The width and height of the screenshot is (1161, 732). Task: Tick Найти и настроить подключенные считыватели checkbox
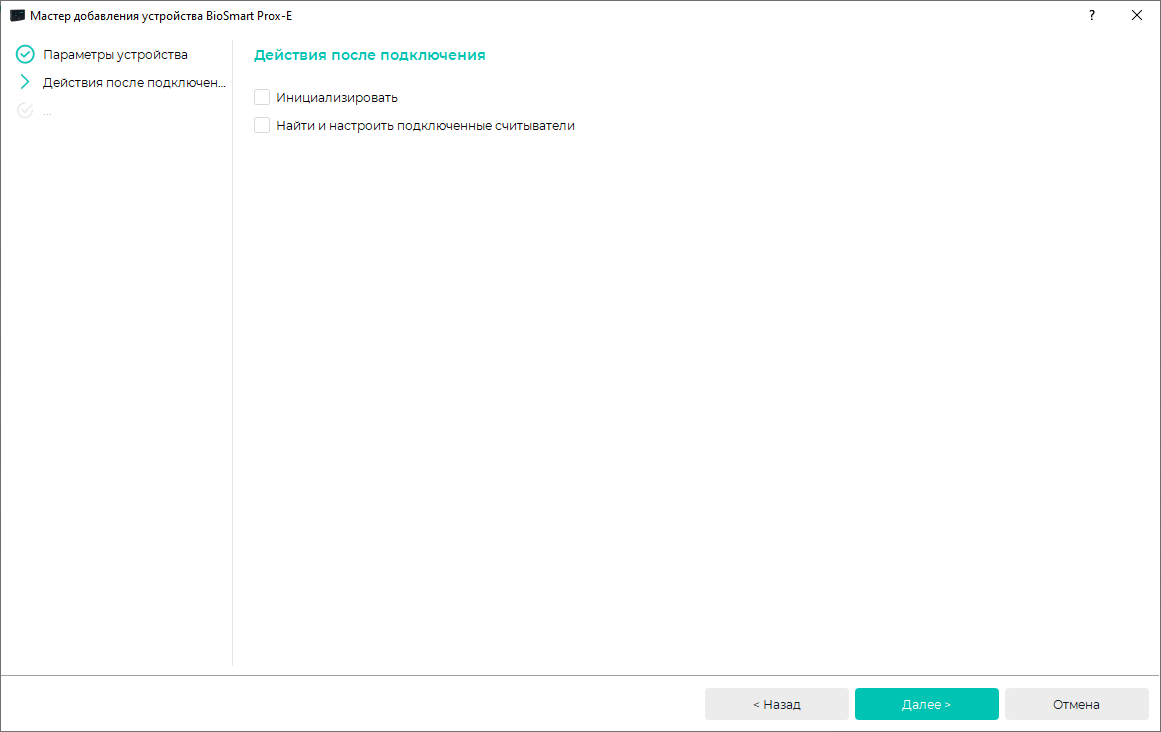point(262,125)
